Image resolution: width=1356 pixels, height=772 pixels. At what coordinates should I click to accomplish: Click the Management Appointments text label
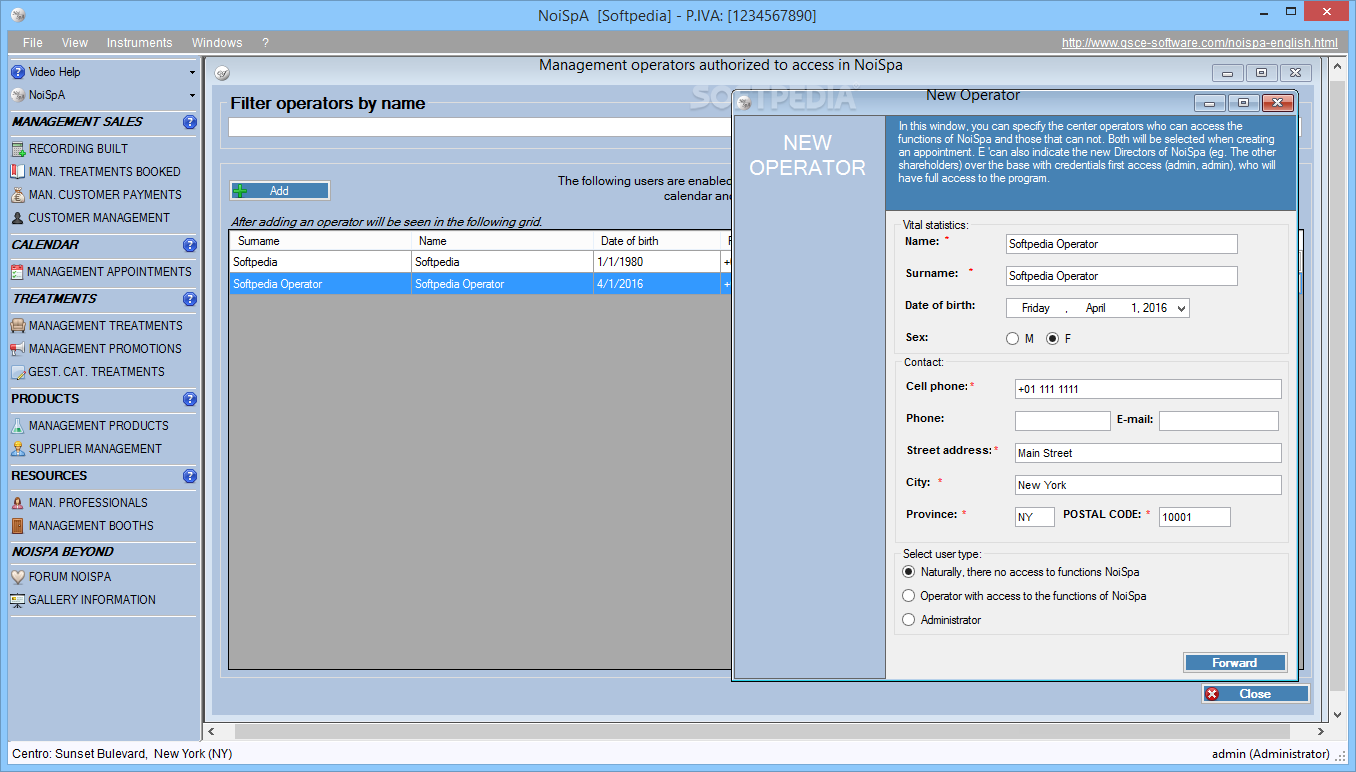click(x=109, y=272)
